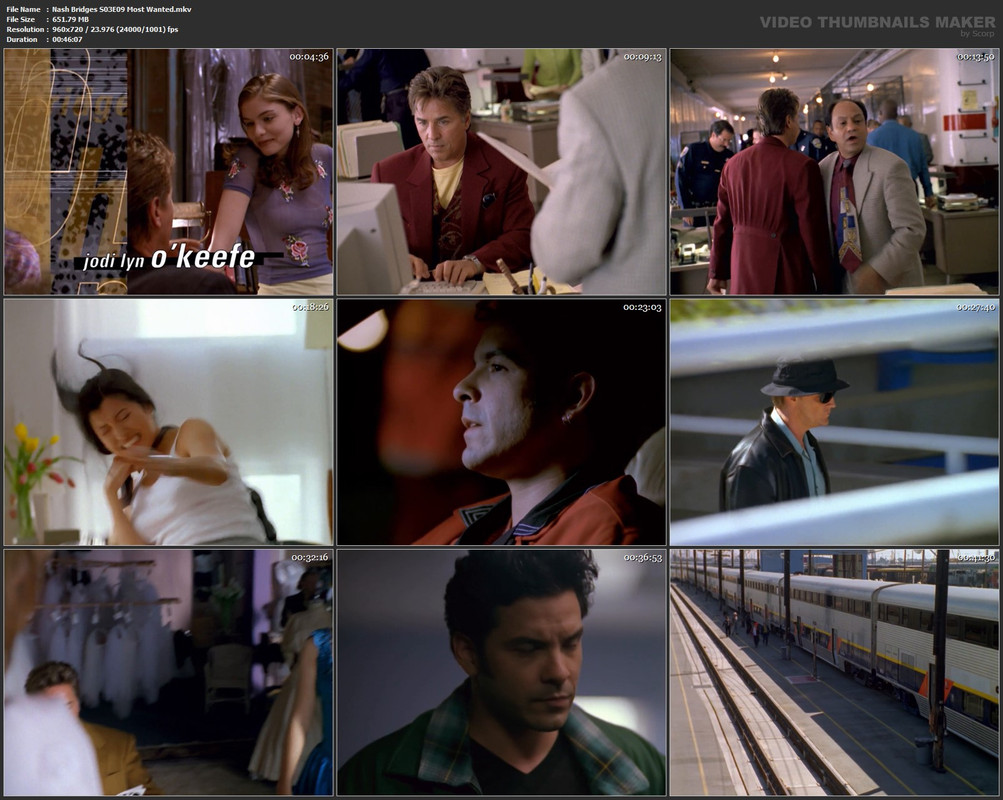Click the 00:27:40 man in hat thumbnail
Screen dimensions: 1003x800
tap(834, 422)
